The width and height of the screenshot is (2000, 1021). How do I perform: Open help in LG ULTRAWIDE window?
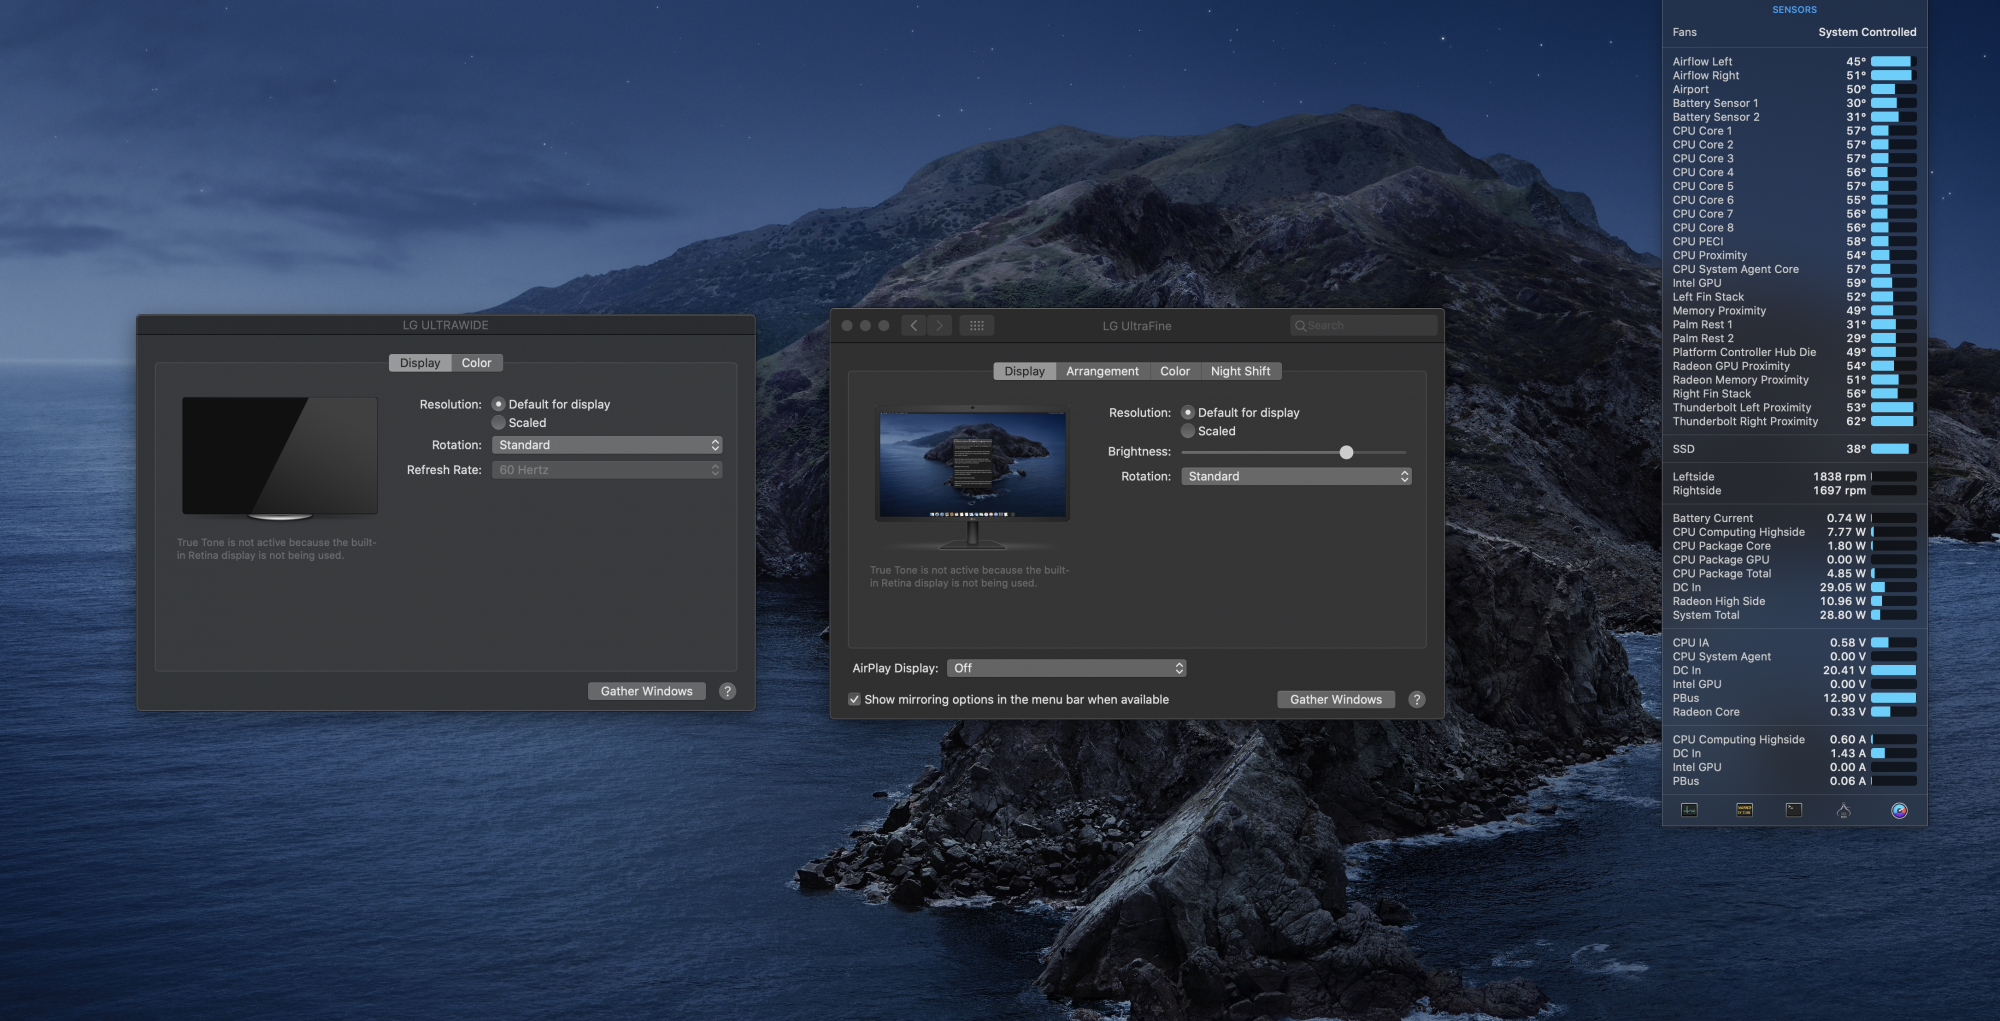tap(727, 691)
